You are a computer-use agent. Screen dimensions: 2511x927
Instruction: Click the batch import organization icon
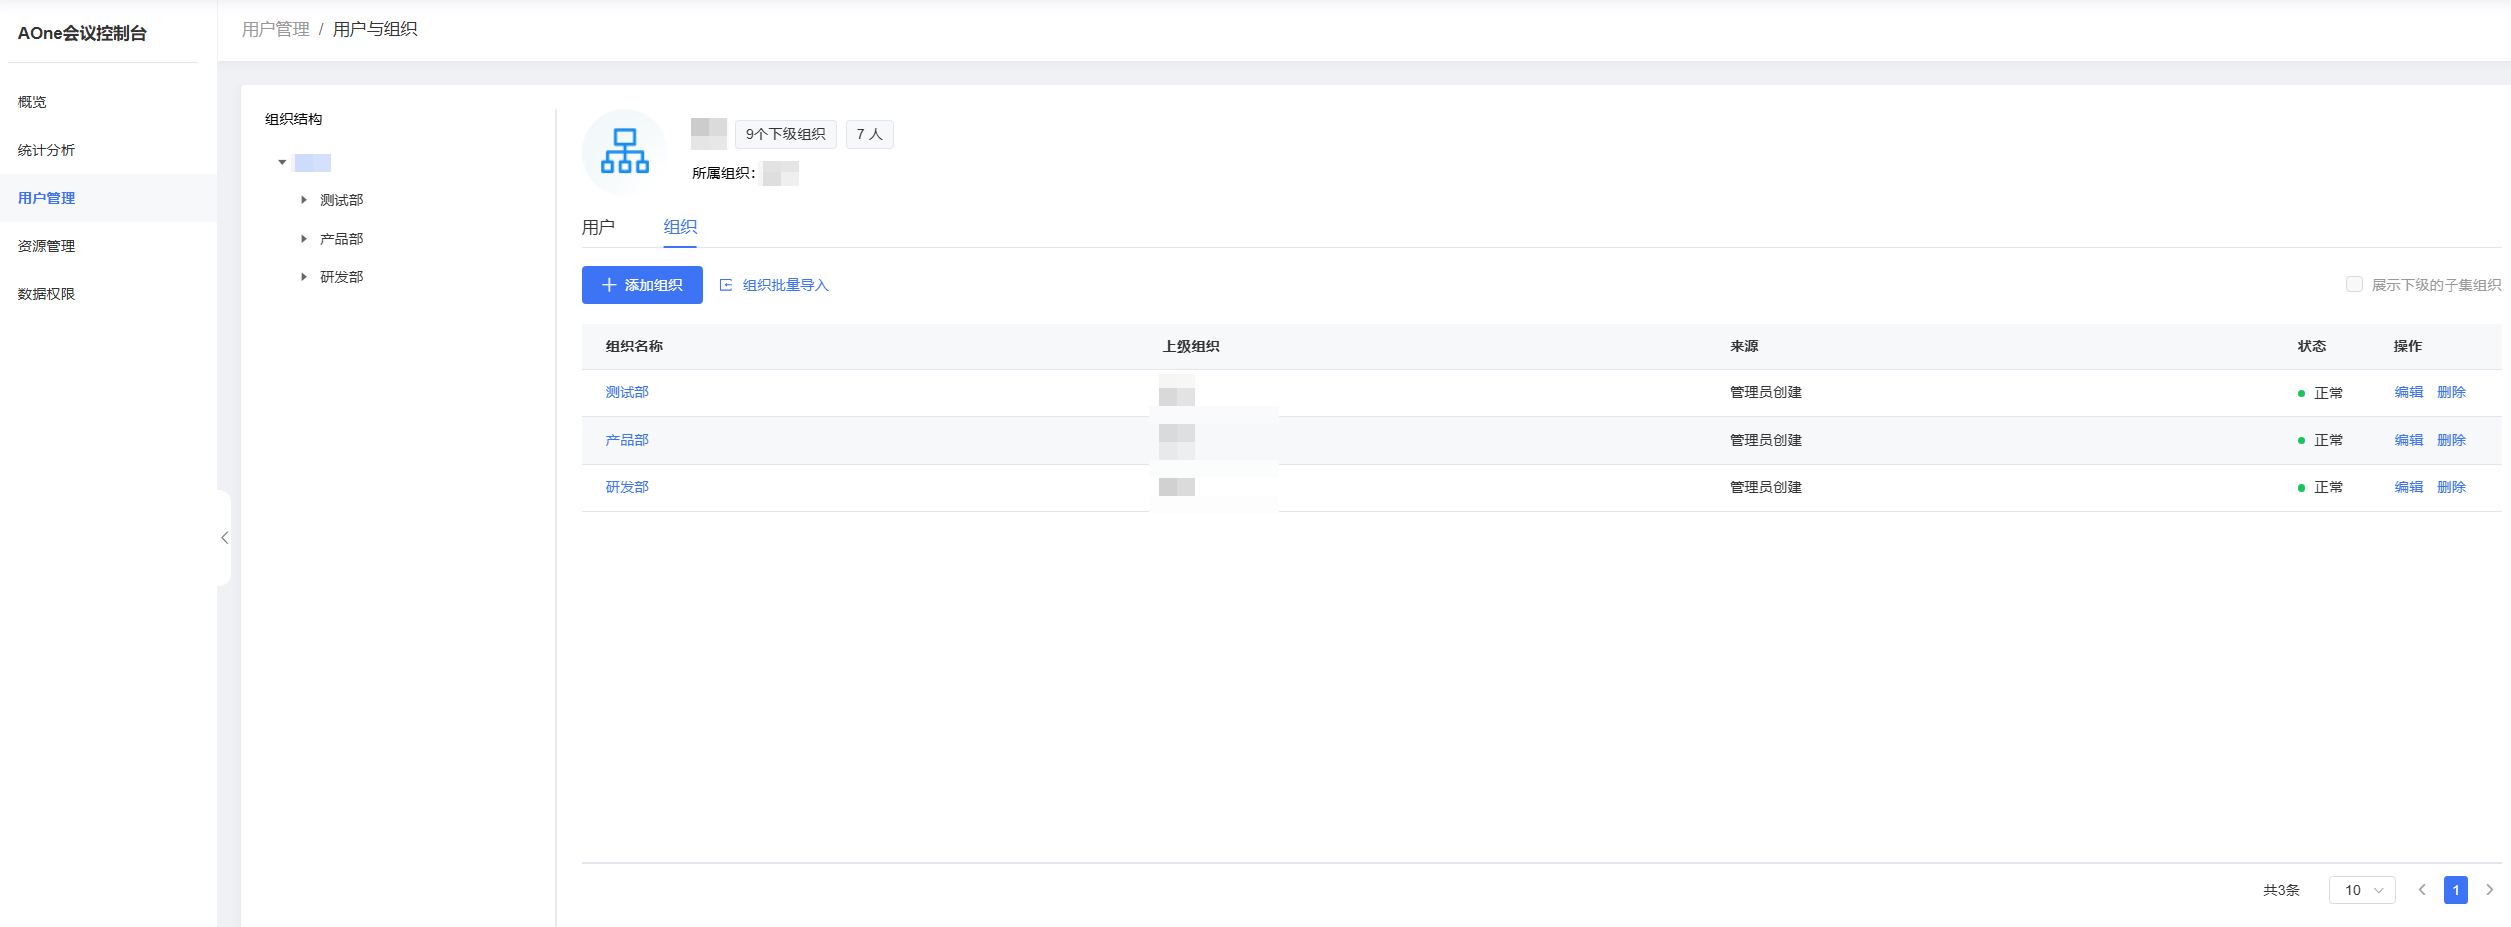point(726,285)
